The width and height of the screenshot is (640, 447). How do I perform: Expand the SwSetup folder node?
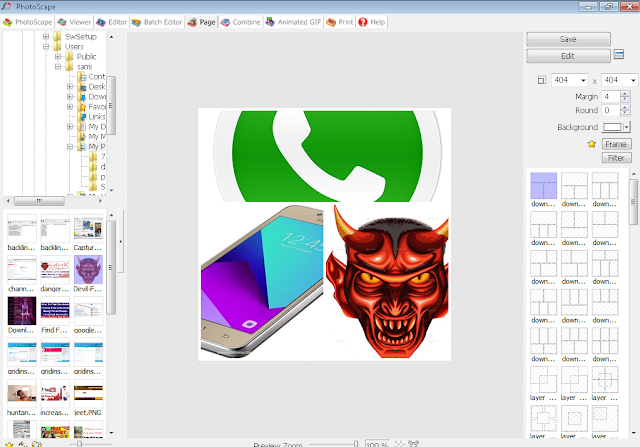click(x=46, y=36)
